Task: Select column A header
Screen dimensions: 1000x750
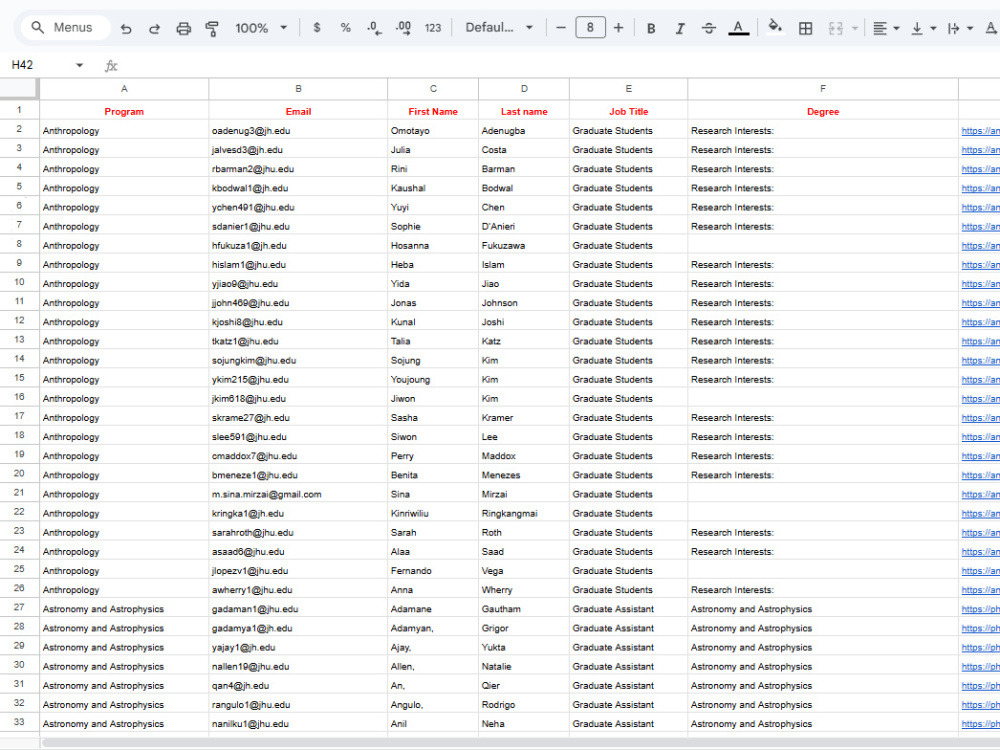Action: click(124, 89)
